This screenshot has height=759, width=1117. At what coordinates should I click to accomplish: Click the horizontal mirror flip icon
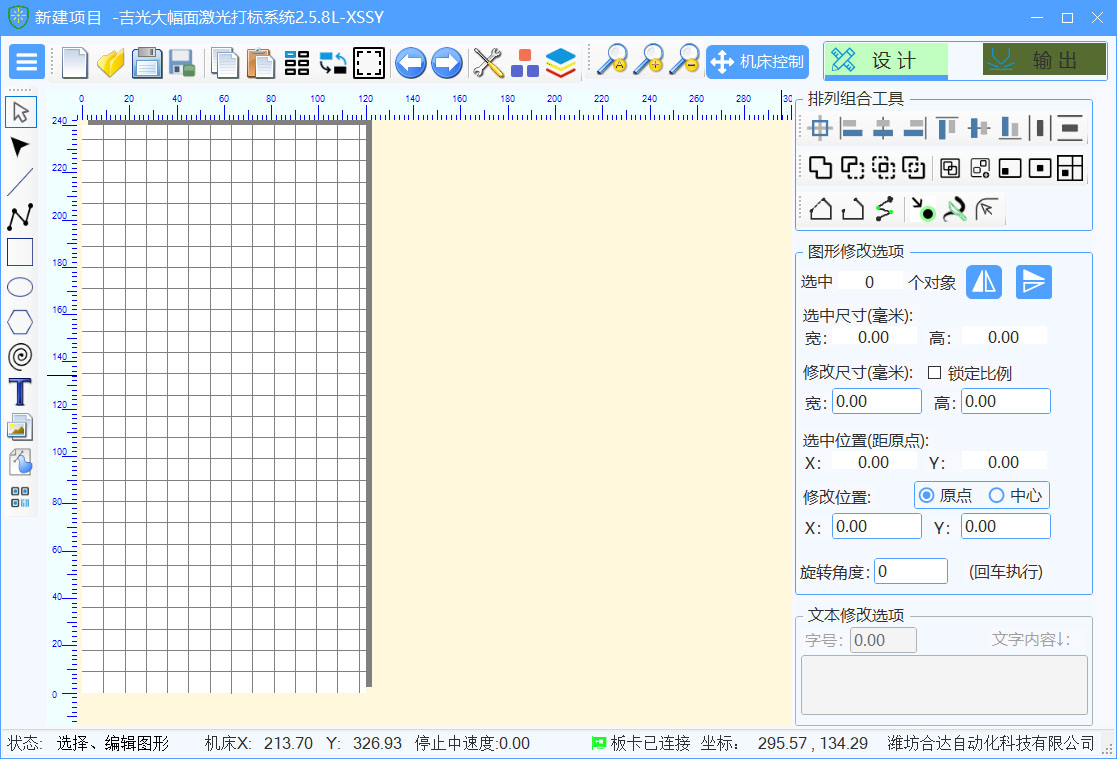984,282
